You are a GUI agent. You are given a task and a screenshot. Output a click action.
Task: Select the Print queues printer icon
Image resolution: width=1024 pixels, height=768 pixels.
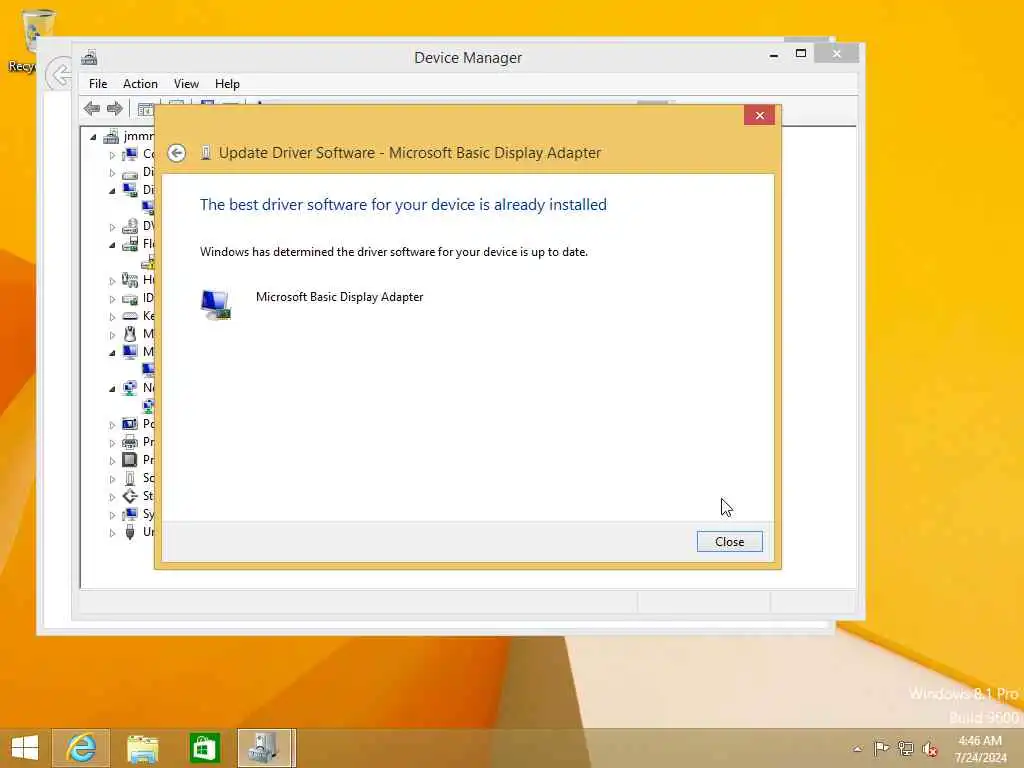130,442
